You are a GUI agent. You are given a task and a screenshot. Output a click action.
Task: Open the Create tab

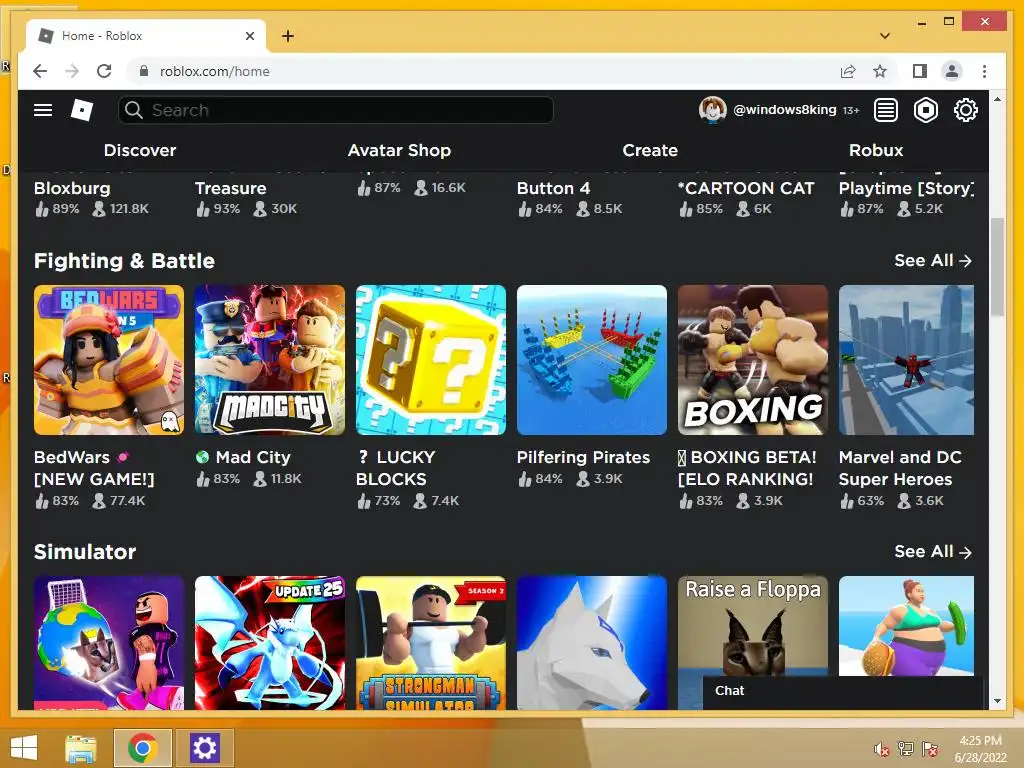pyautogui.click(x=650, y=150)
